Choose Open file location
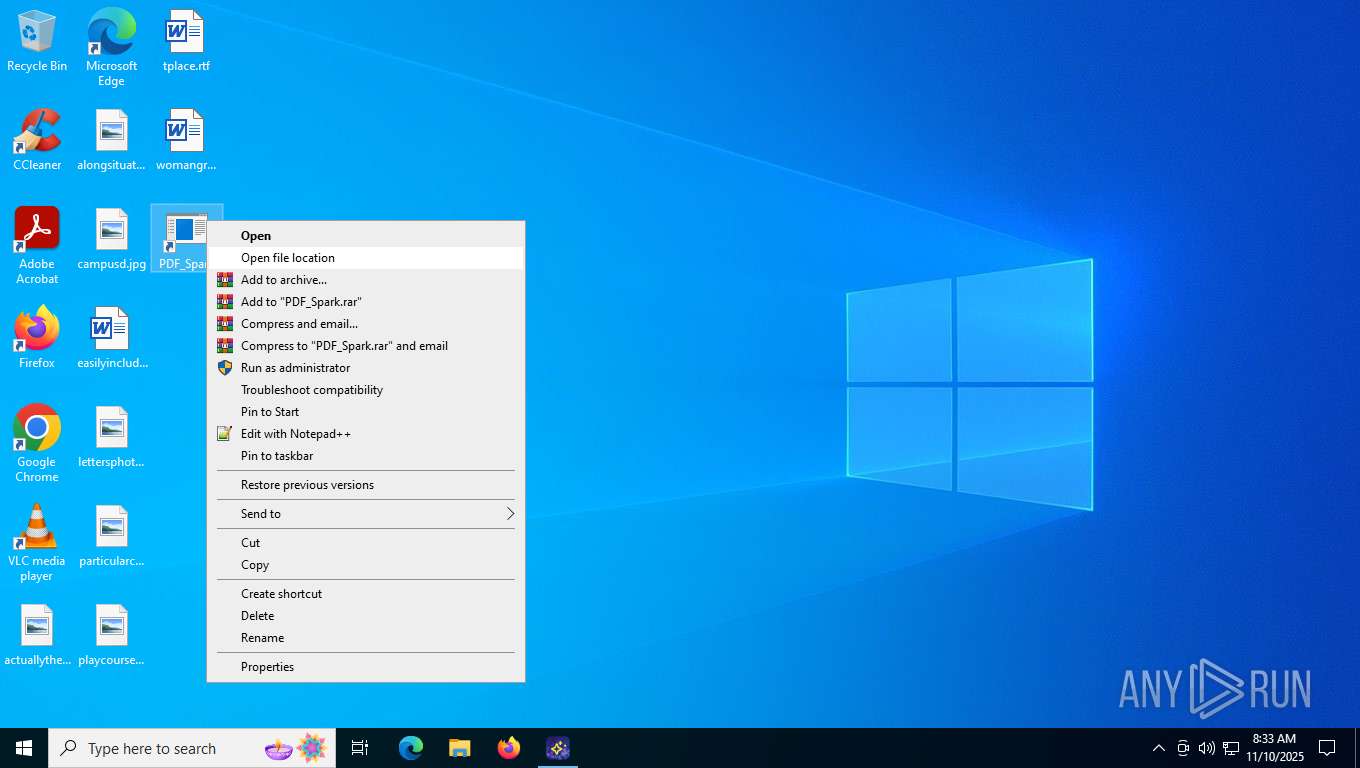 point(366,258)
